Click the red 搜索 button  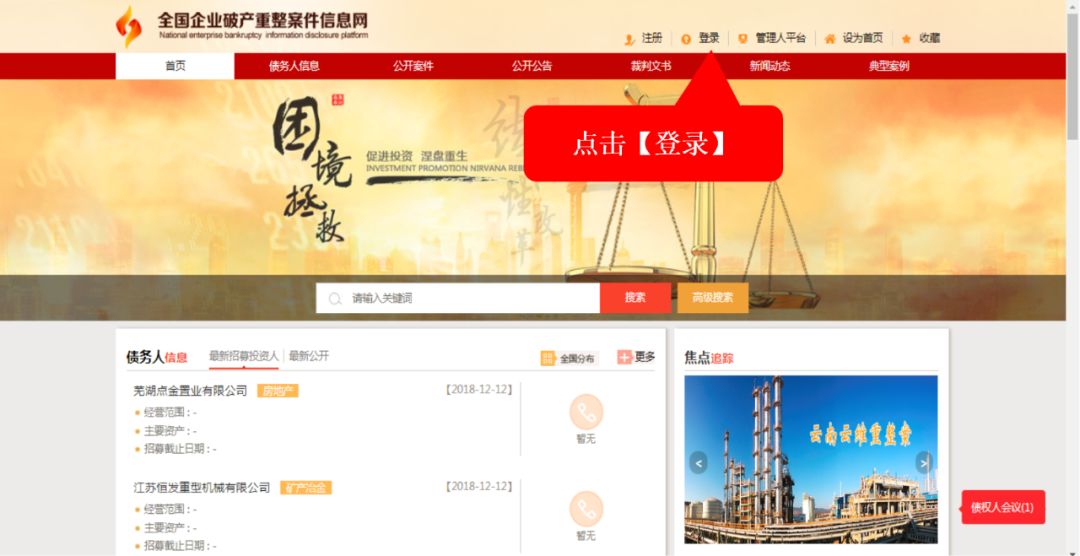635,298
